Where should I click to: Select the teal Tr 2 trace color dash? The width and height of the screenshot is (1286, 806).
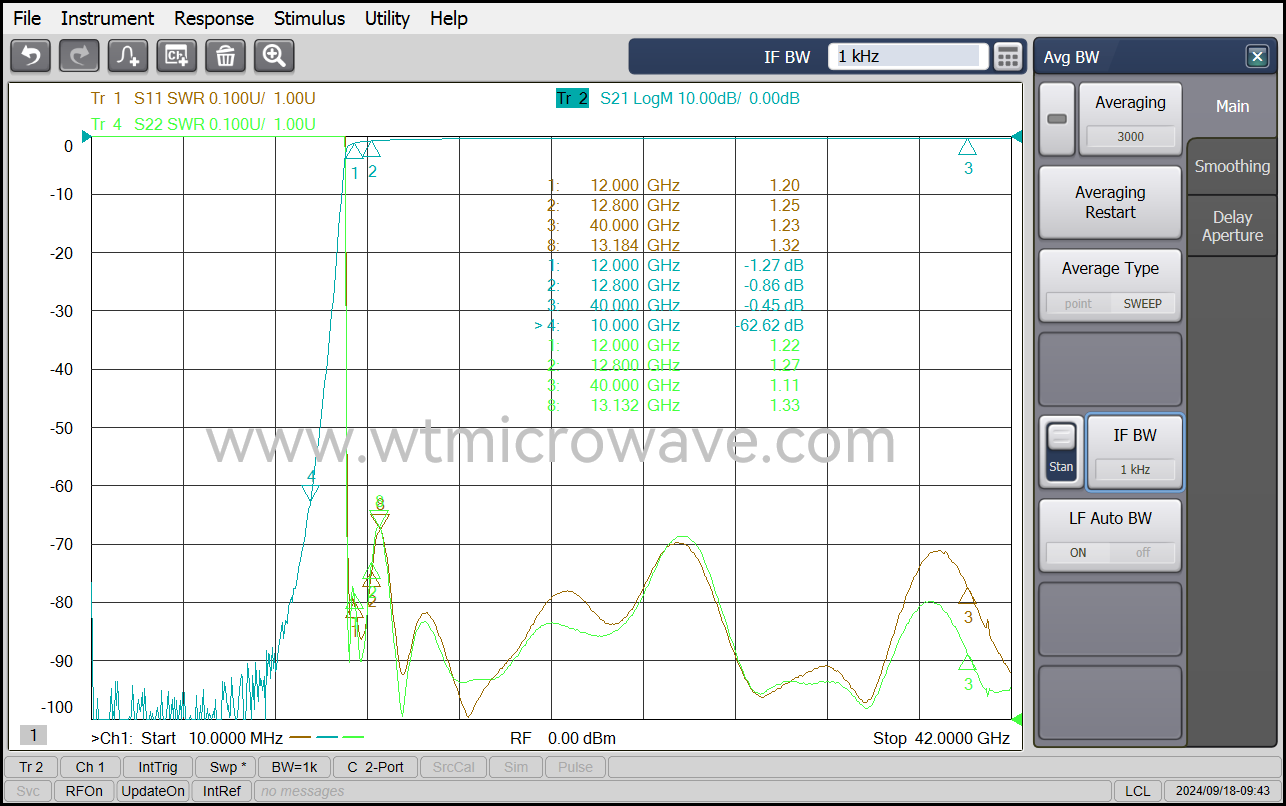[x=325, y=737]
